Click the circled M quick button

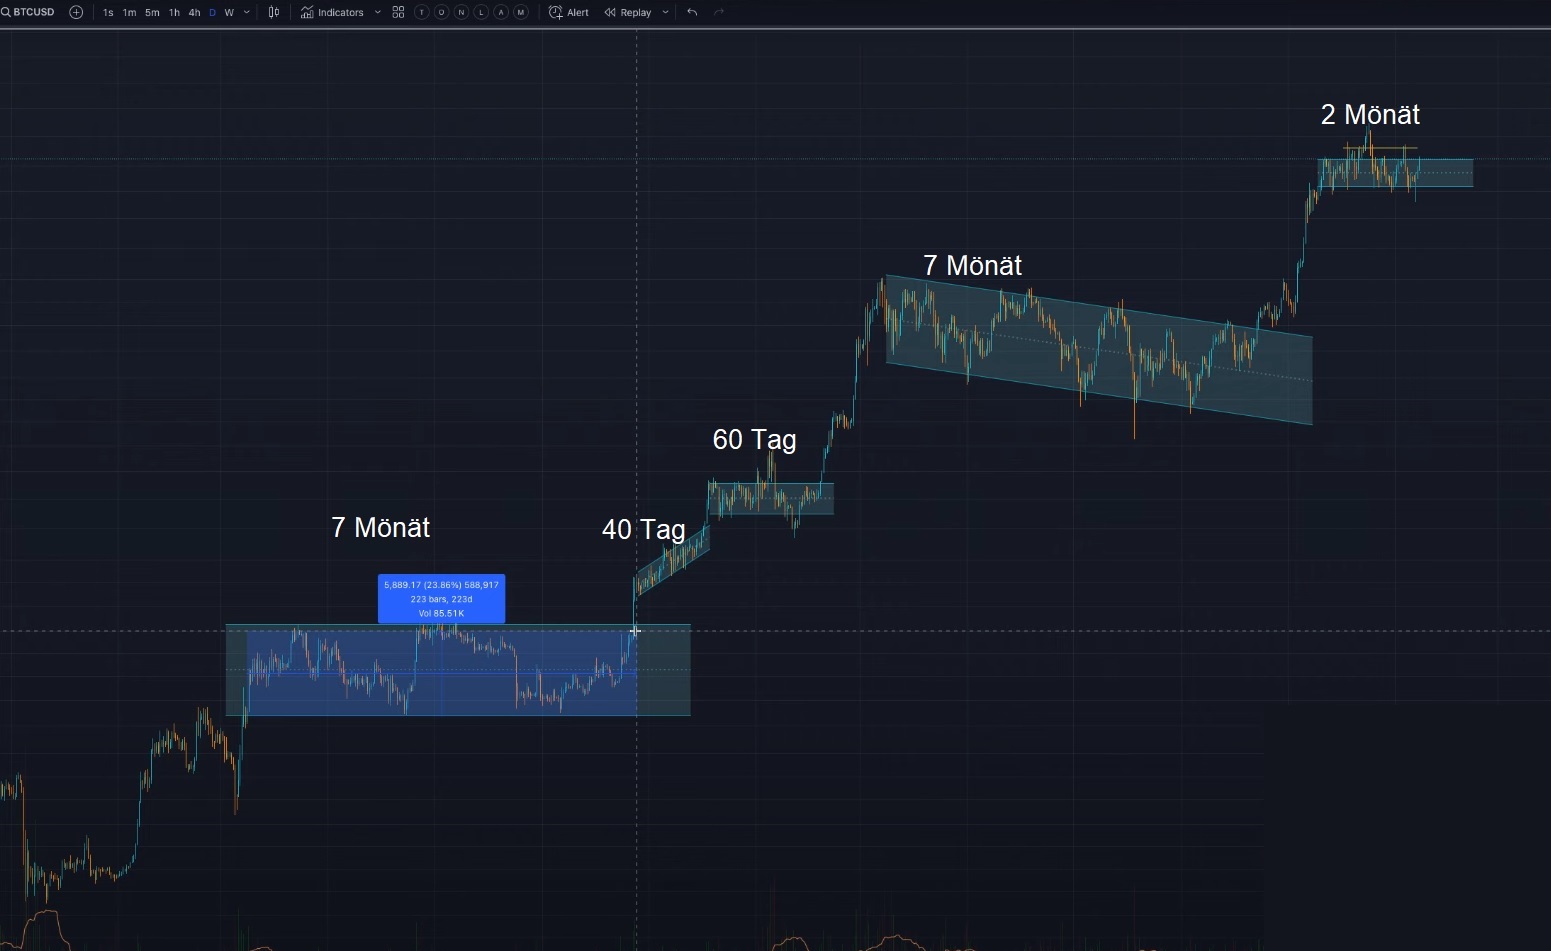tap(520, 12)
